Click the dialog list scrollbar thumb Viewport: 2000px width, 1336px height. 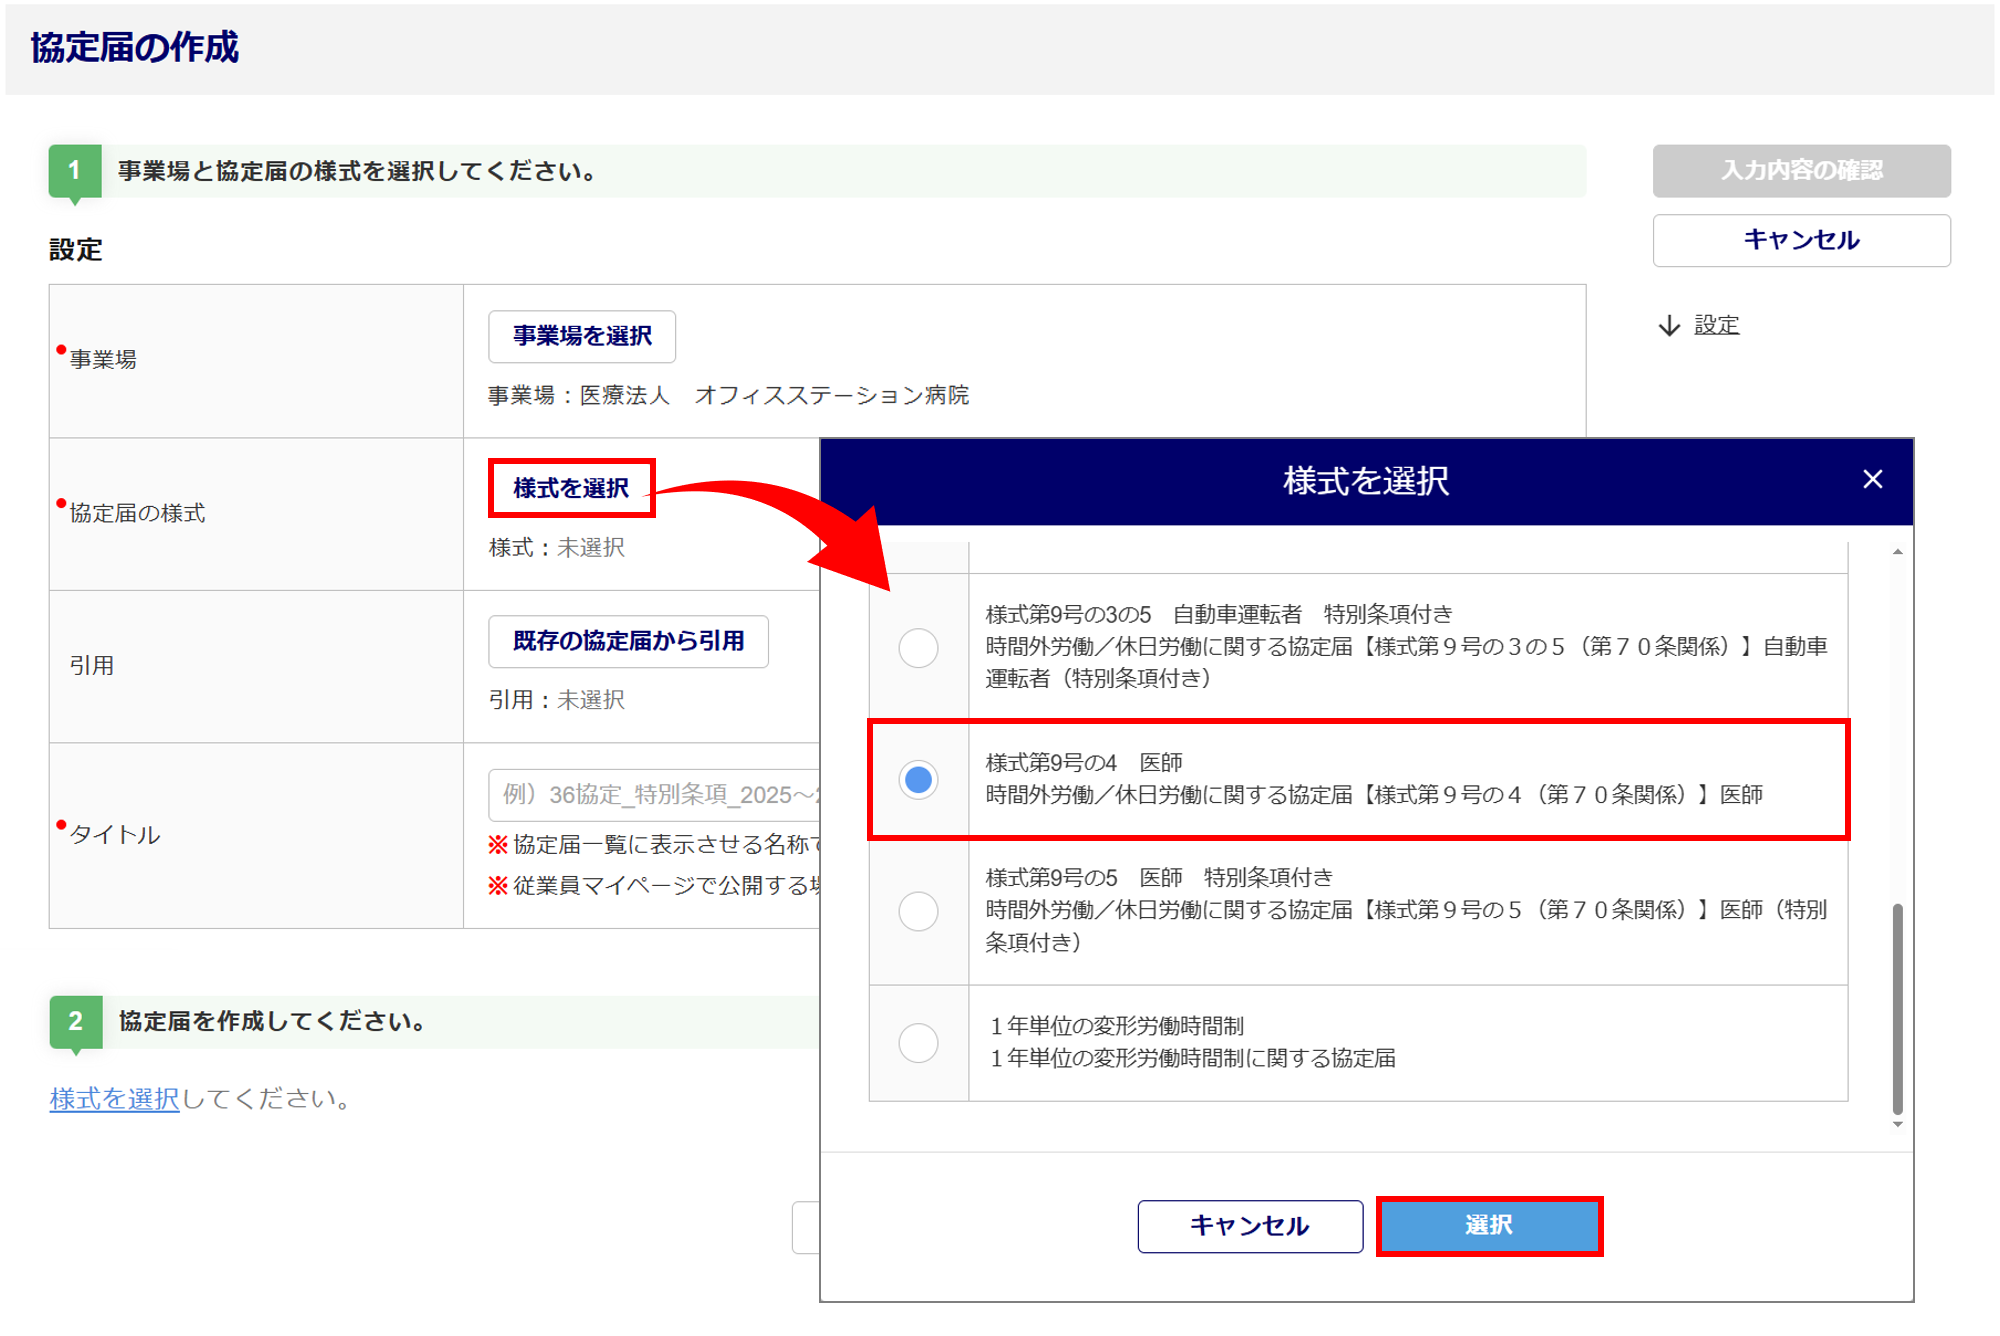(1897, 1008)
